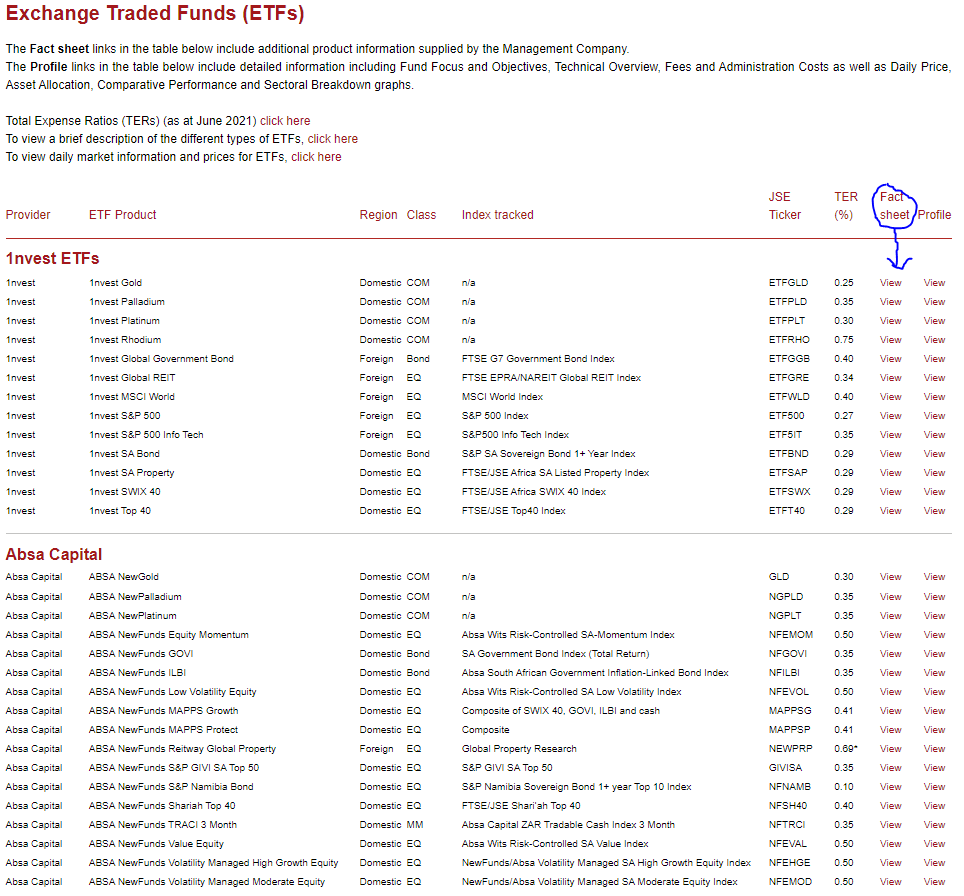View fact sheet for ABSA NewGold
Screen dimensions: 964x896
890,577
